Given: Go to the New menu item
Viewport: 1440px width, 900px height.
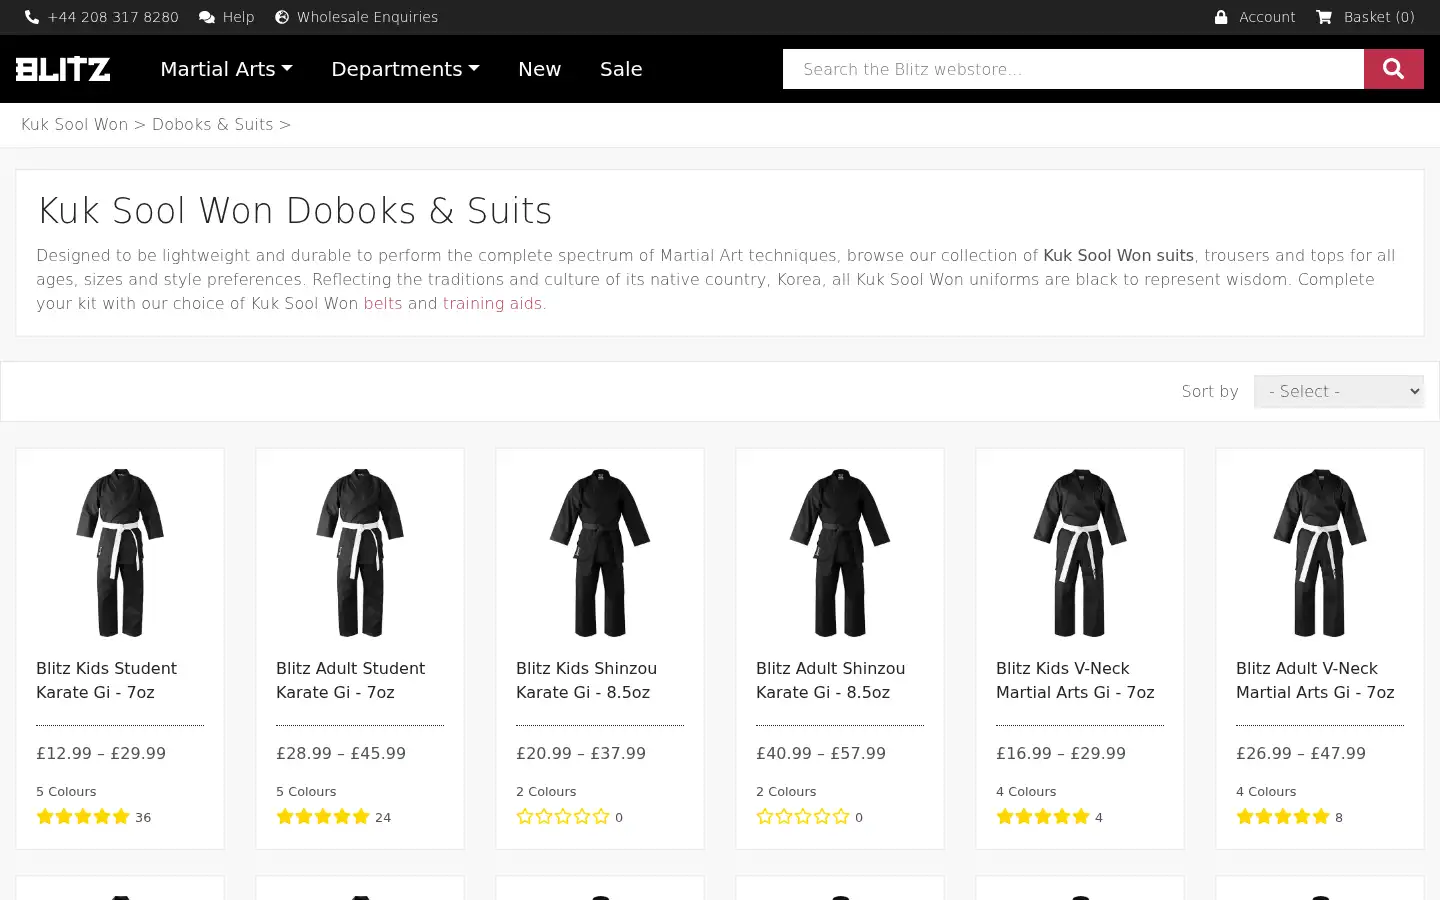Looking at the screenshot, I should point(539,69).
